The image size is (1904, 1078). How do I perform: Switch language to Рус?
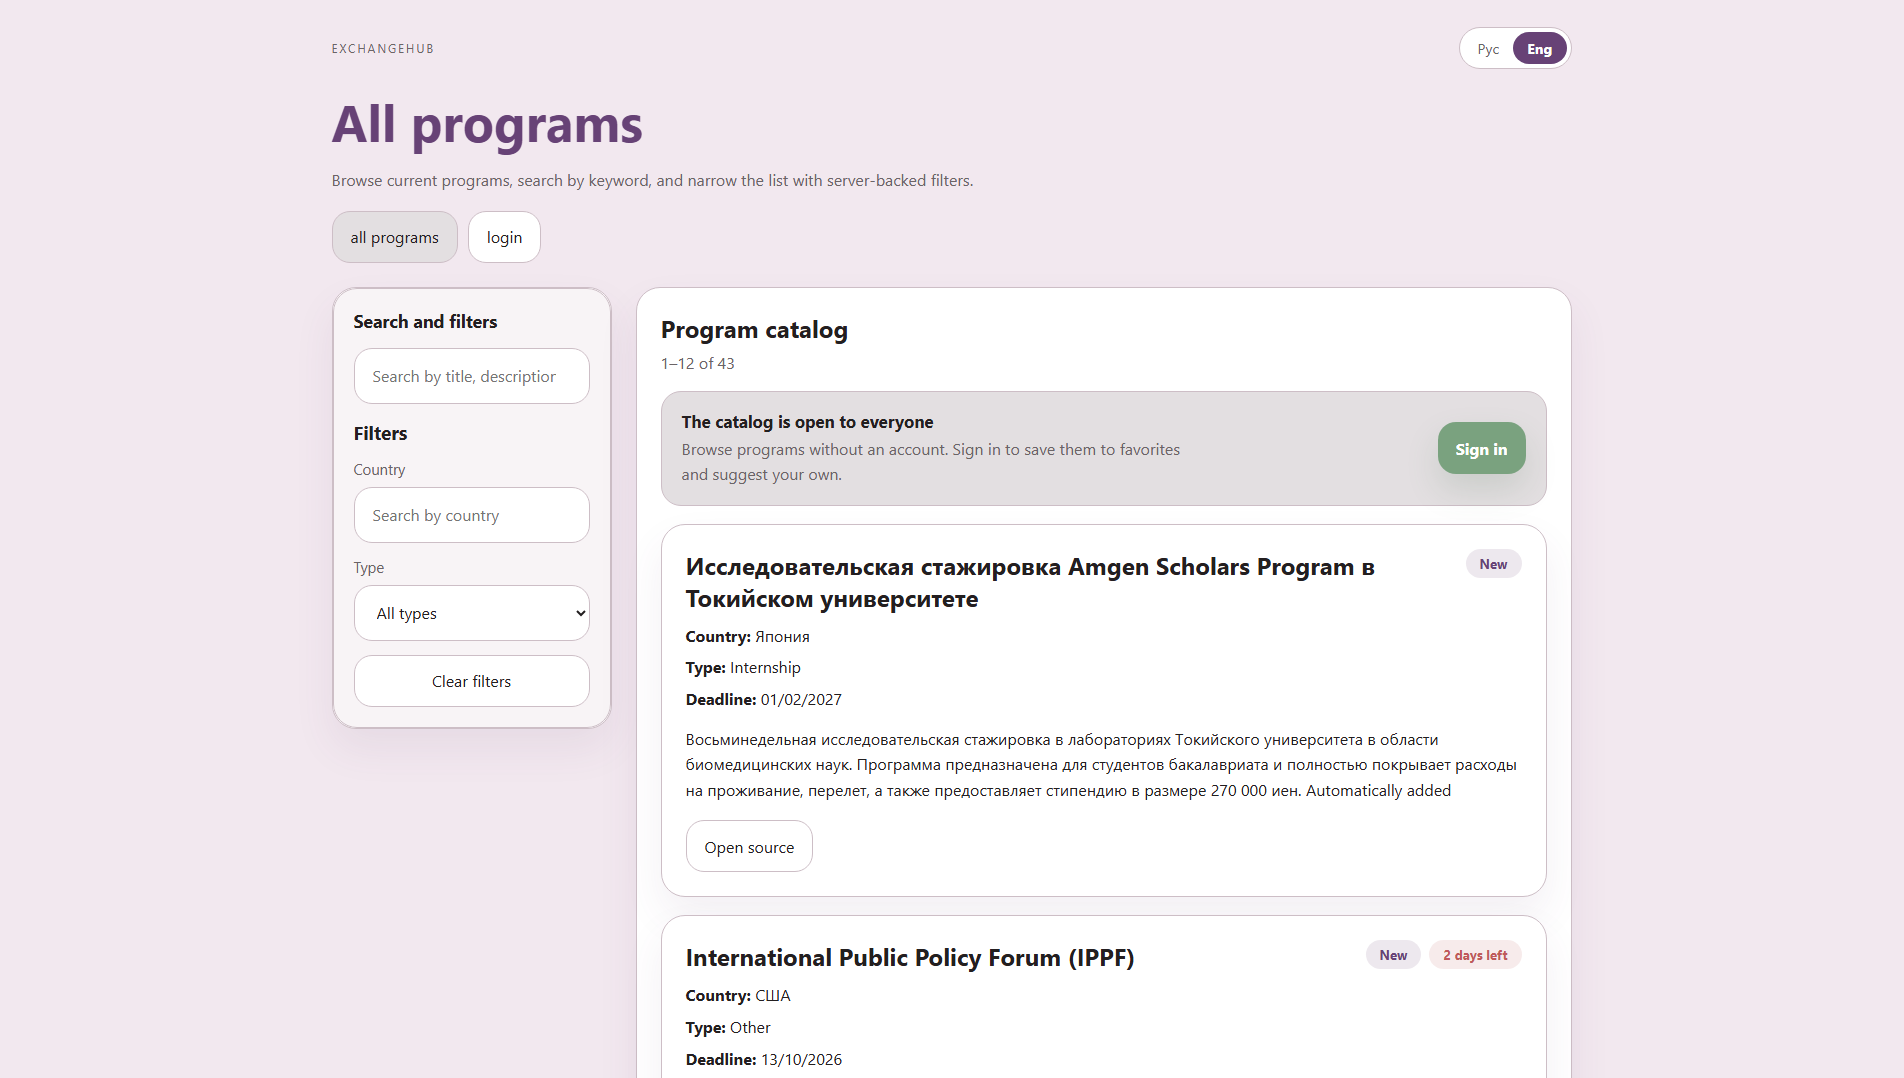(x=1488, y=49)
